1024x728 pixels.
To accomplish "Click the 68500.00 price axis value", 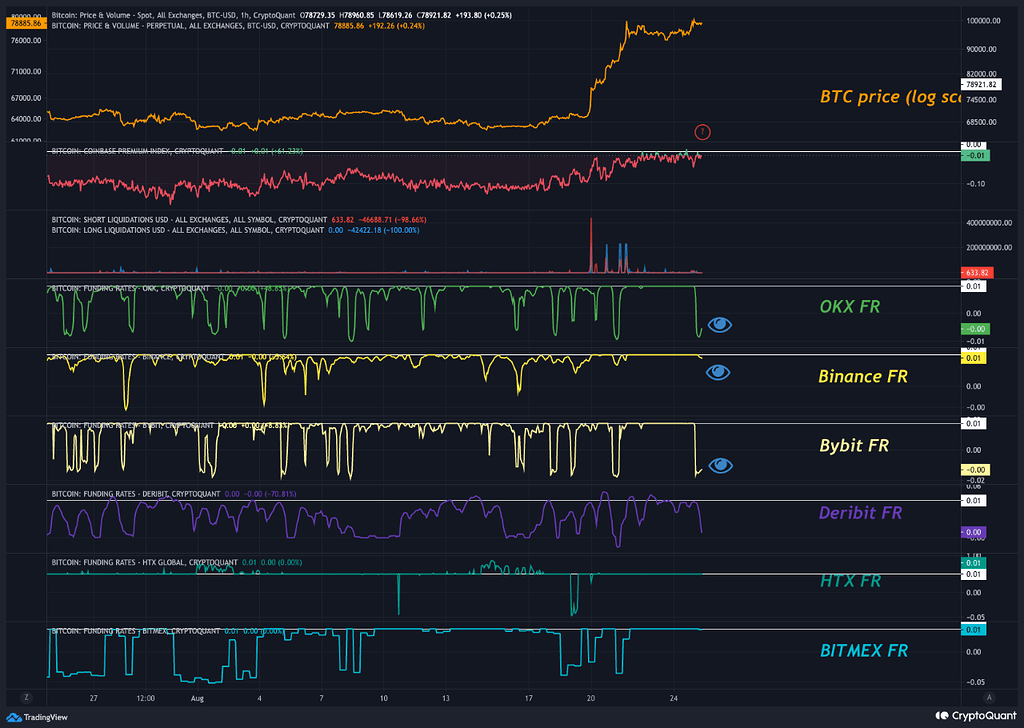I will coord(981,122).
